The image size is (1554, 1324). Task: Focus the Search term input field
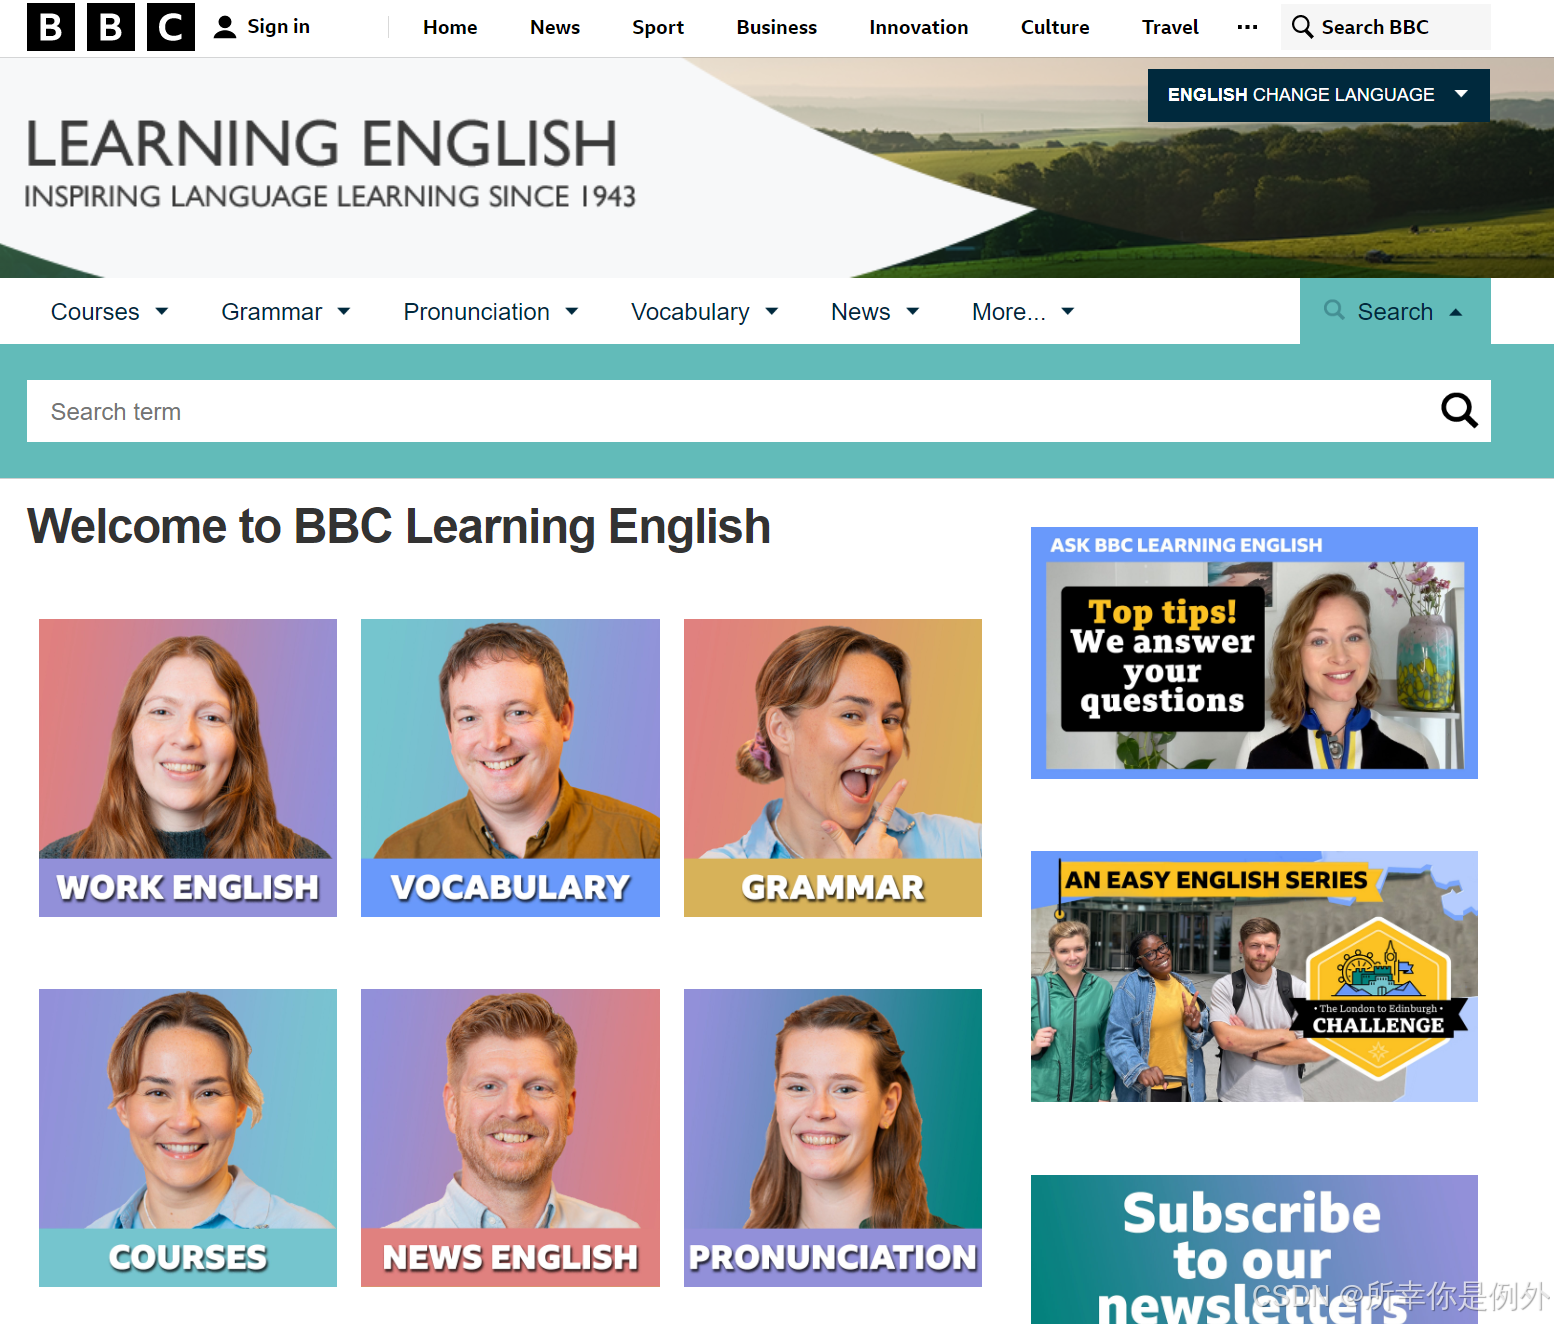click(x=758, y=411)
